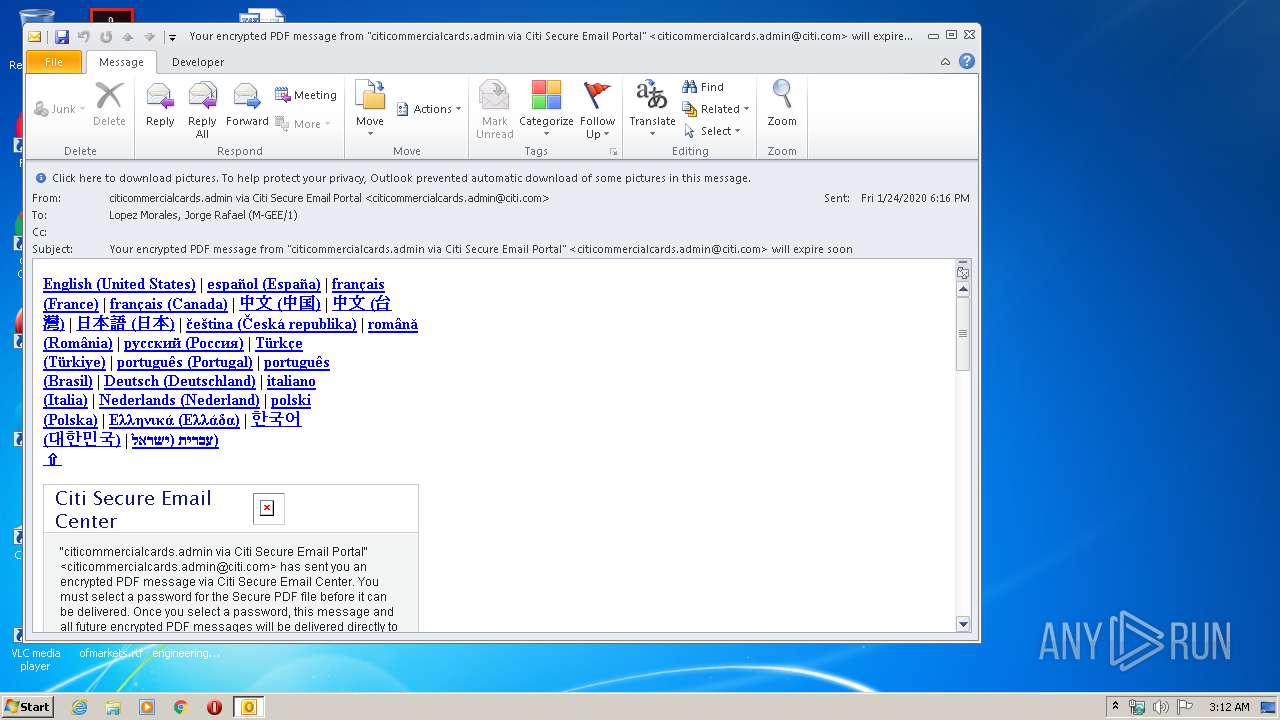Click the Subject line text
This screenshot has width=1280, height=720.
point(481,249)
